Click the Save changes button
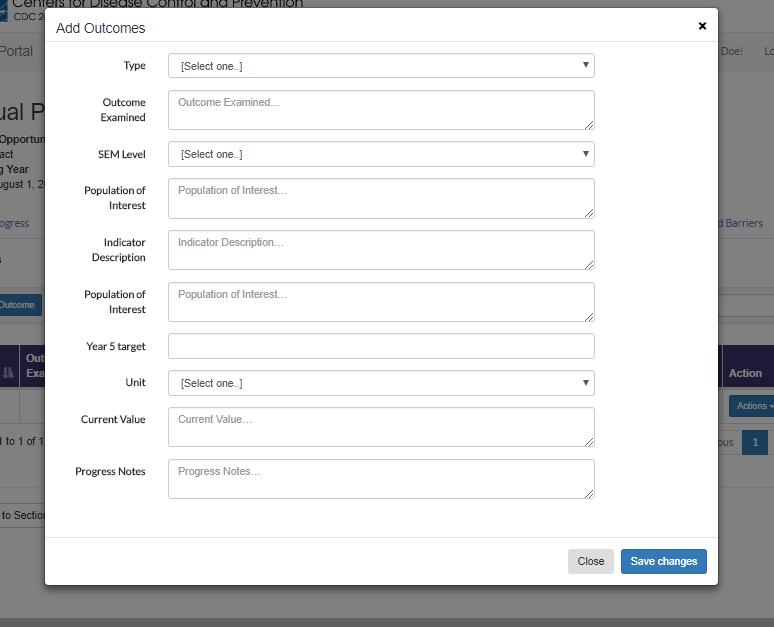The image size is (774, 627). (x=663, y=561)
